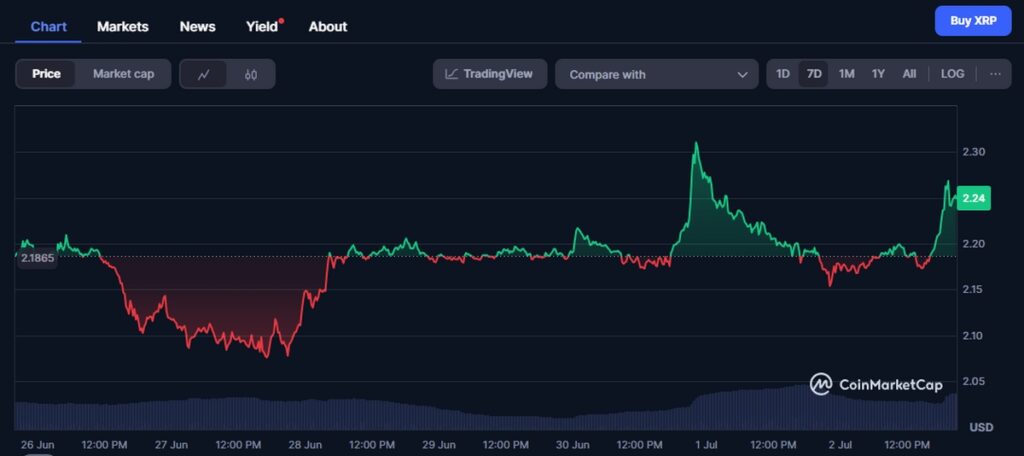Click the 28 Jun date label
The width and height of the screenshot is (1024, 456).
(305, 445)
